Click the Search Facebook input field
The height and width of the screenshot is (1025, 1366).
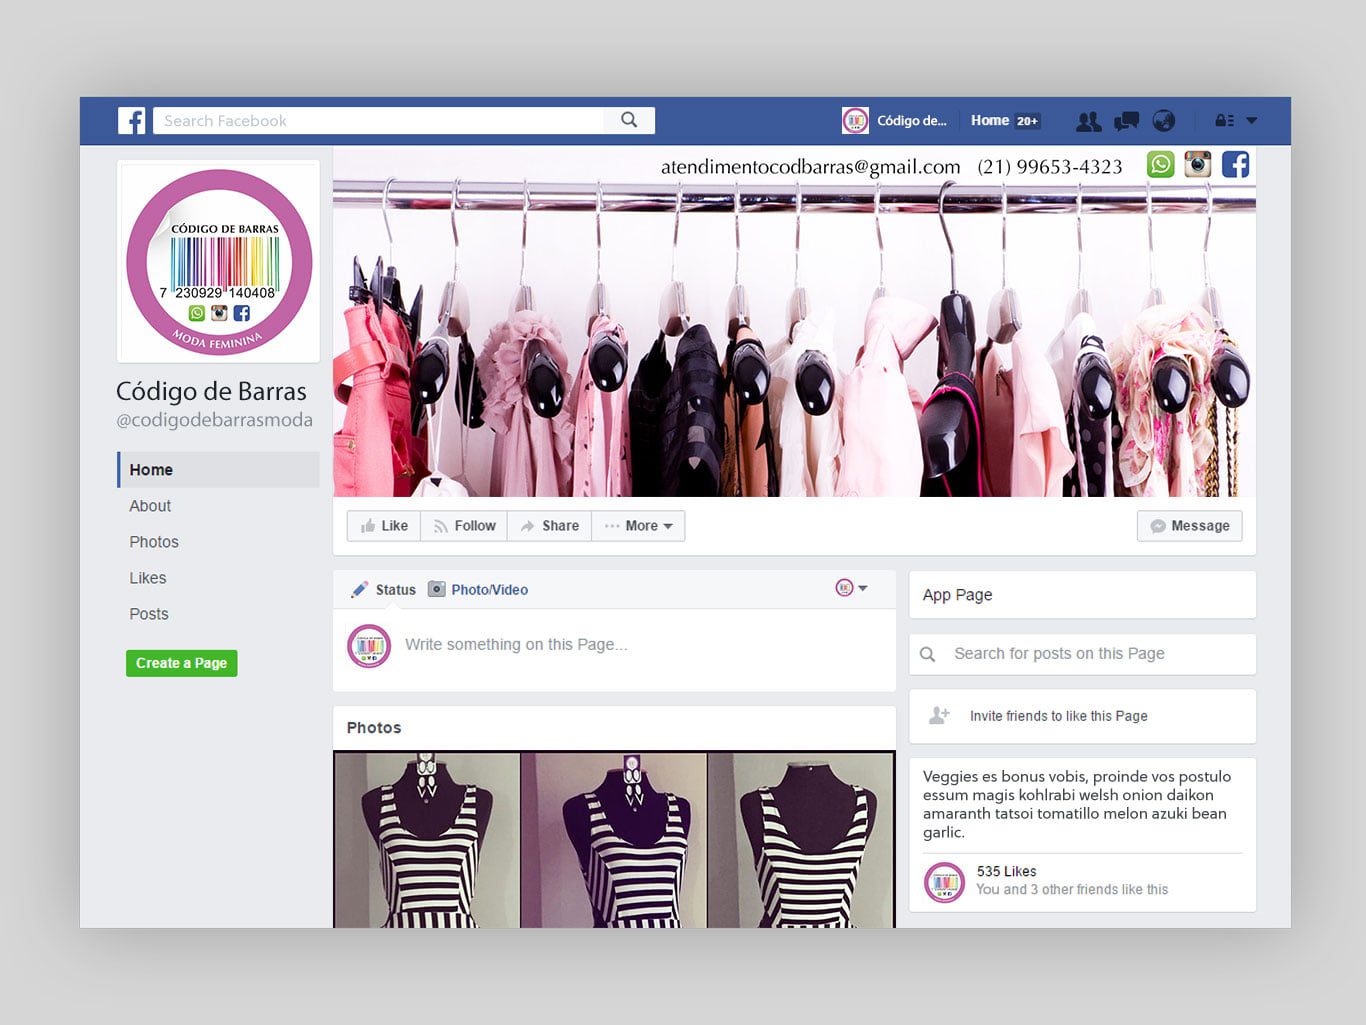[380, 121]
